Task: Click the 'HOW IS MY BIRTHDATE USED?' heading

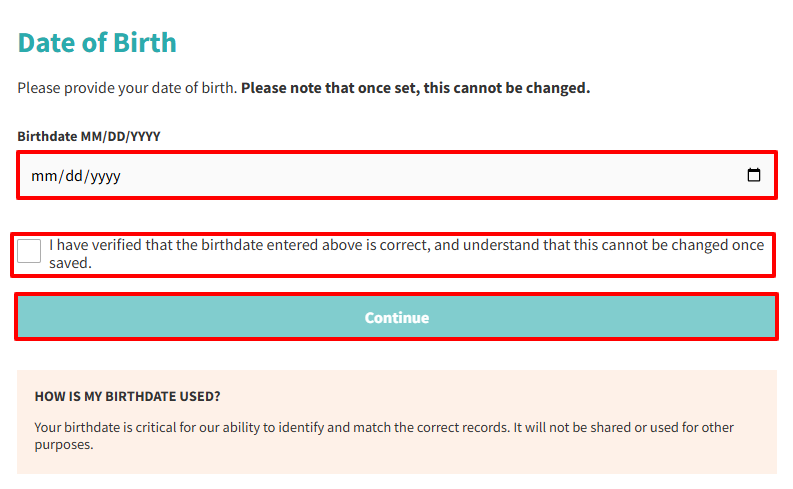Action: coord(128,396)
